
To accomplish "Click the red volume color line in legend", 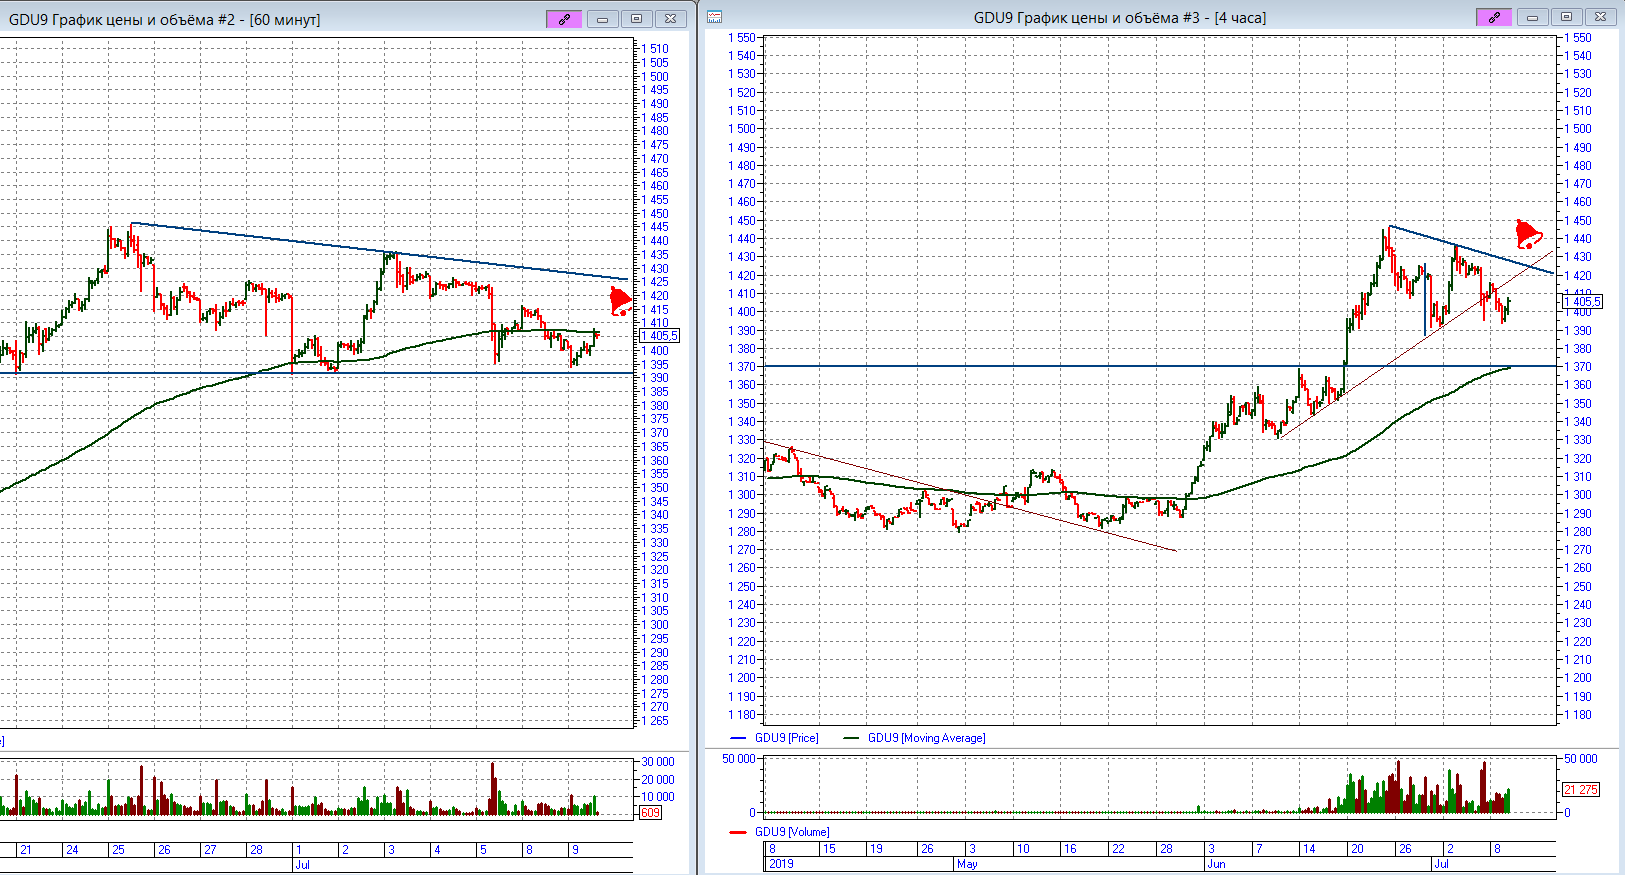I will pyautogui.click(x=739, y=832).
